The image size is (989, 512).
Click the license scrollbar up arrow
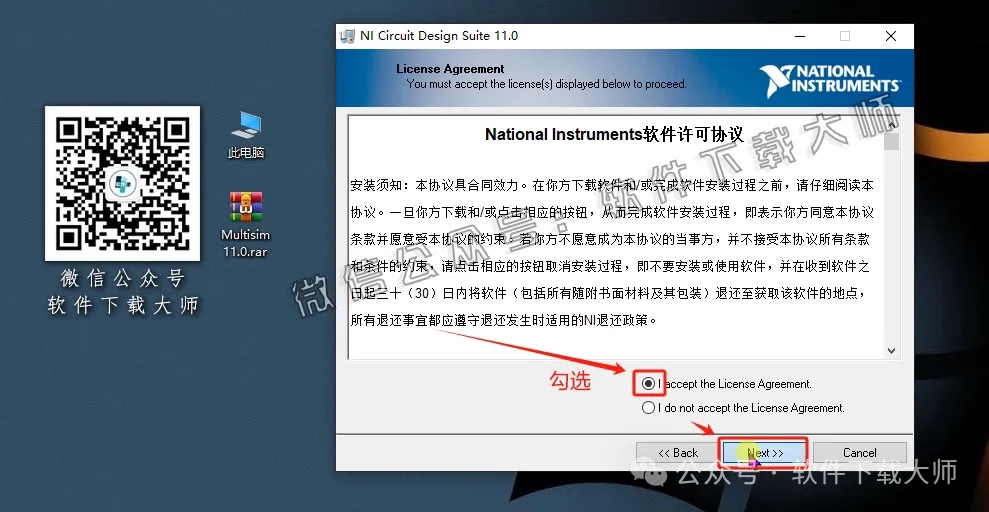point(891,125)
